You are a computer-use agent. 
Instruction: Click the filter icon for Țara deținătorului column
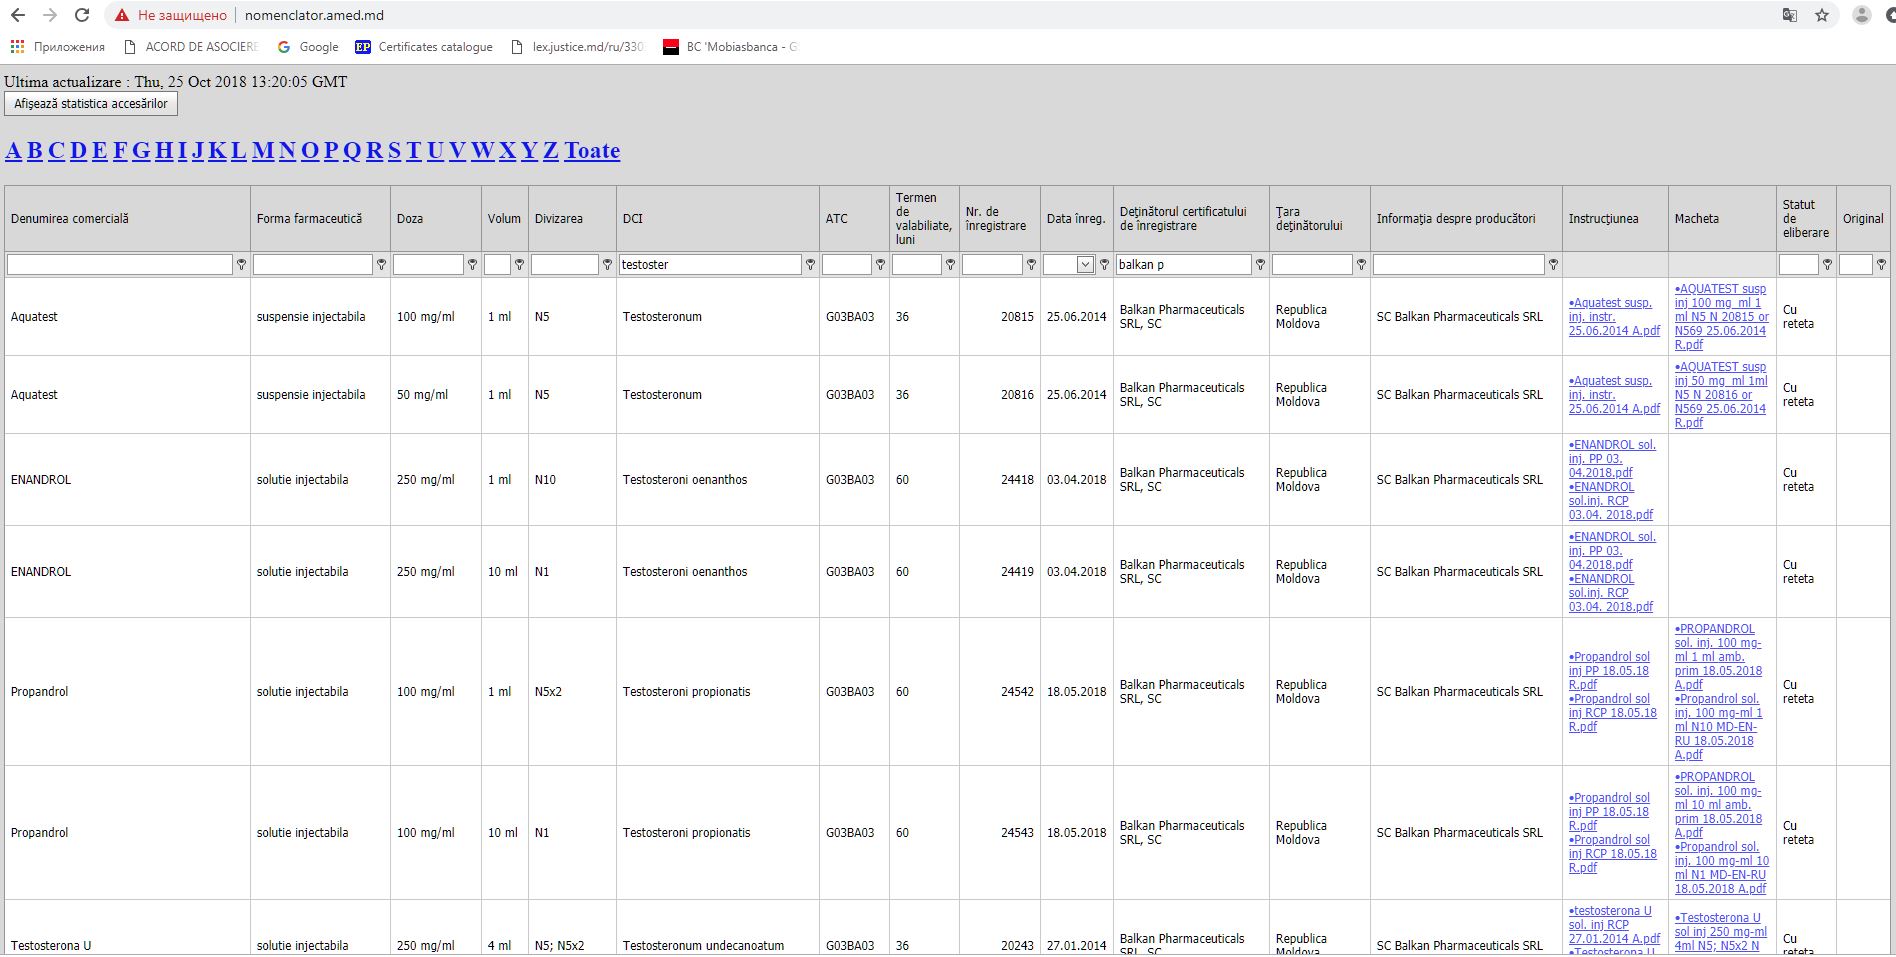click(1361, 265)
